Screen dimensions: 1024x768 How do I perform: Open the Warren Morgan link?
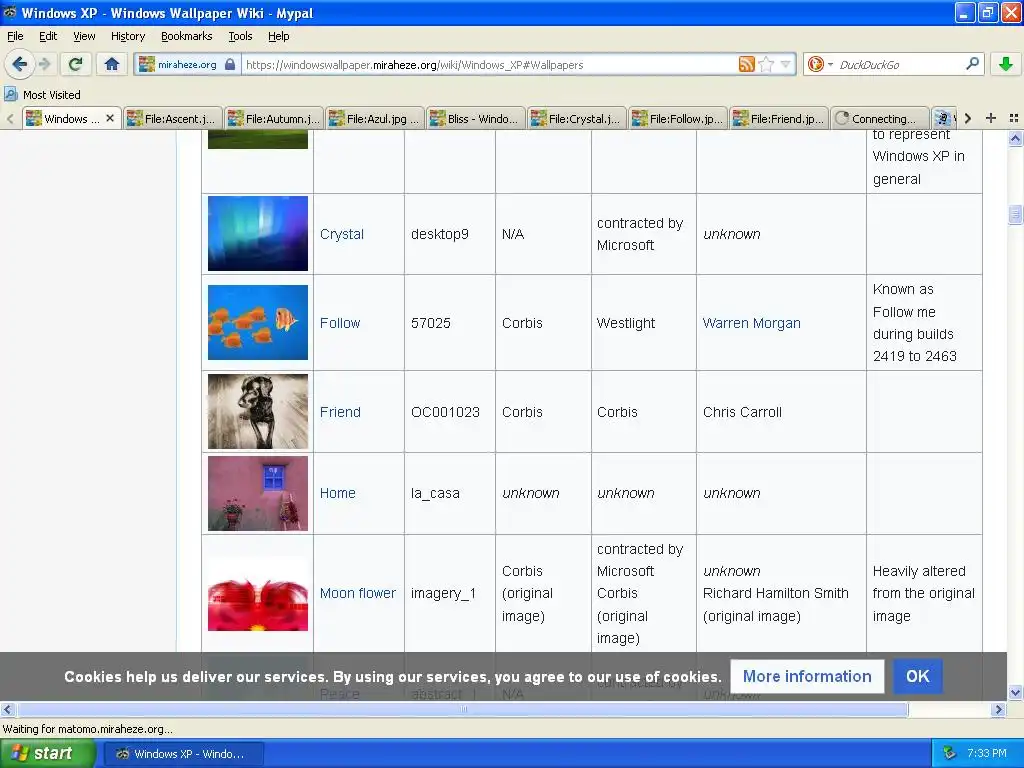tap(752, 323)
